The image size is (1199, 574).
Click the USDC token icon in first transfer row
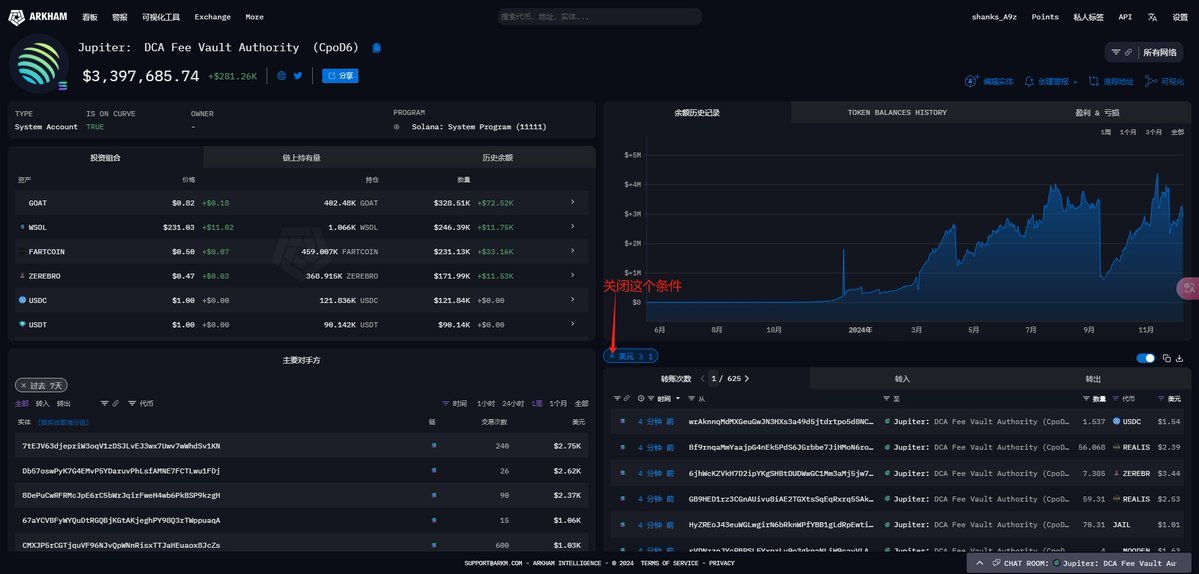(1116, 421)
